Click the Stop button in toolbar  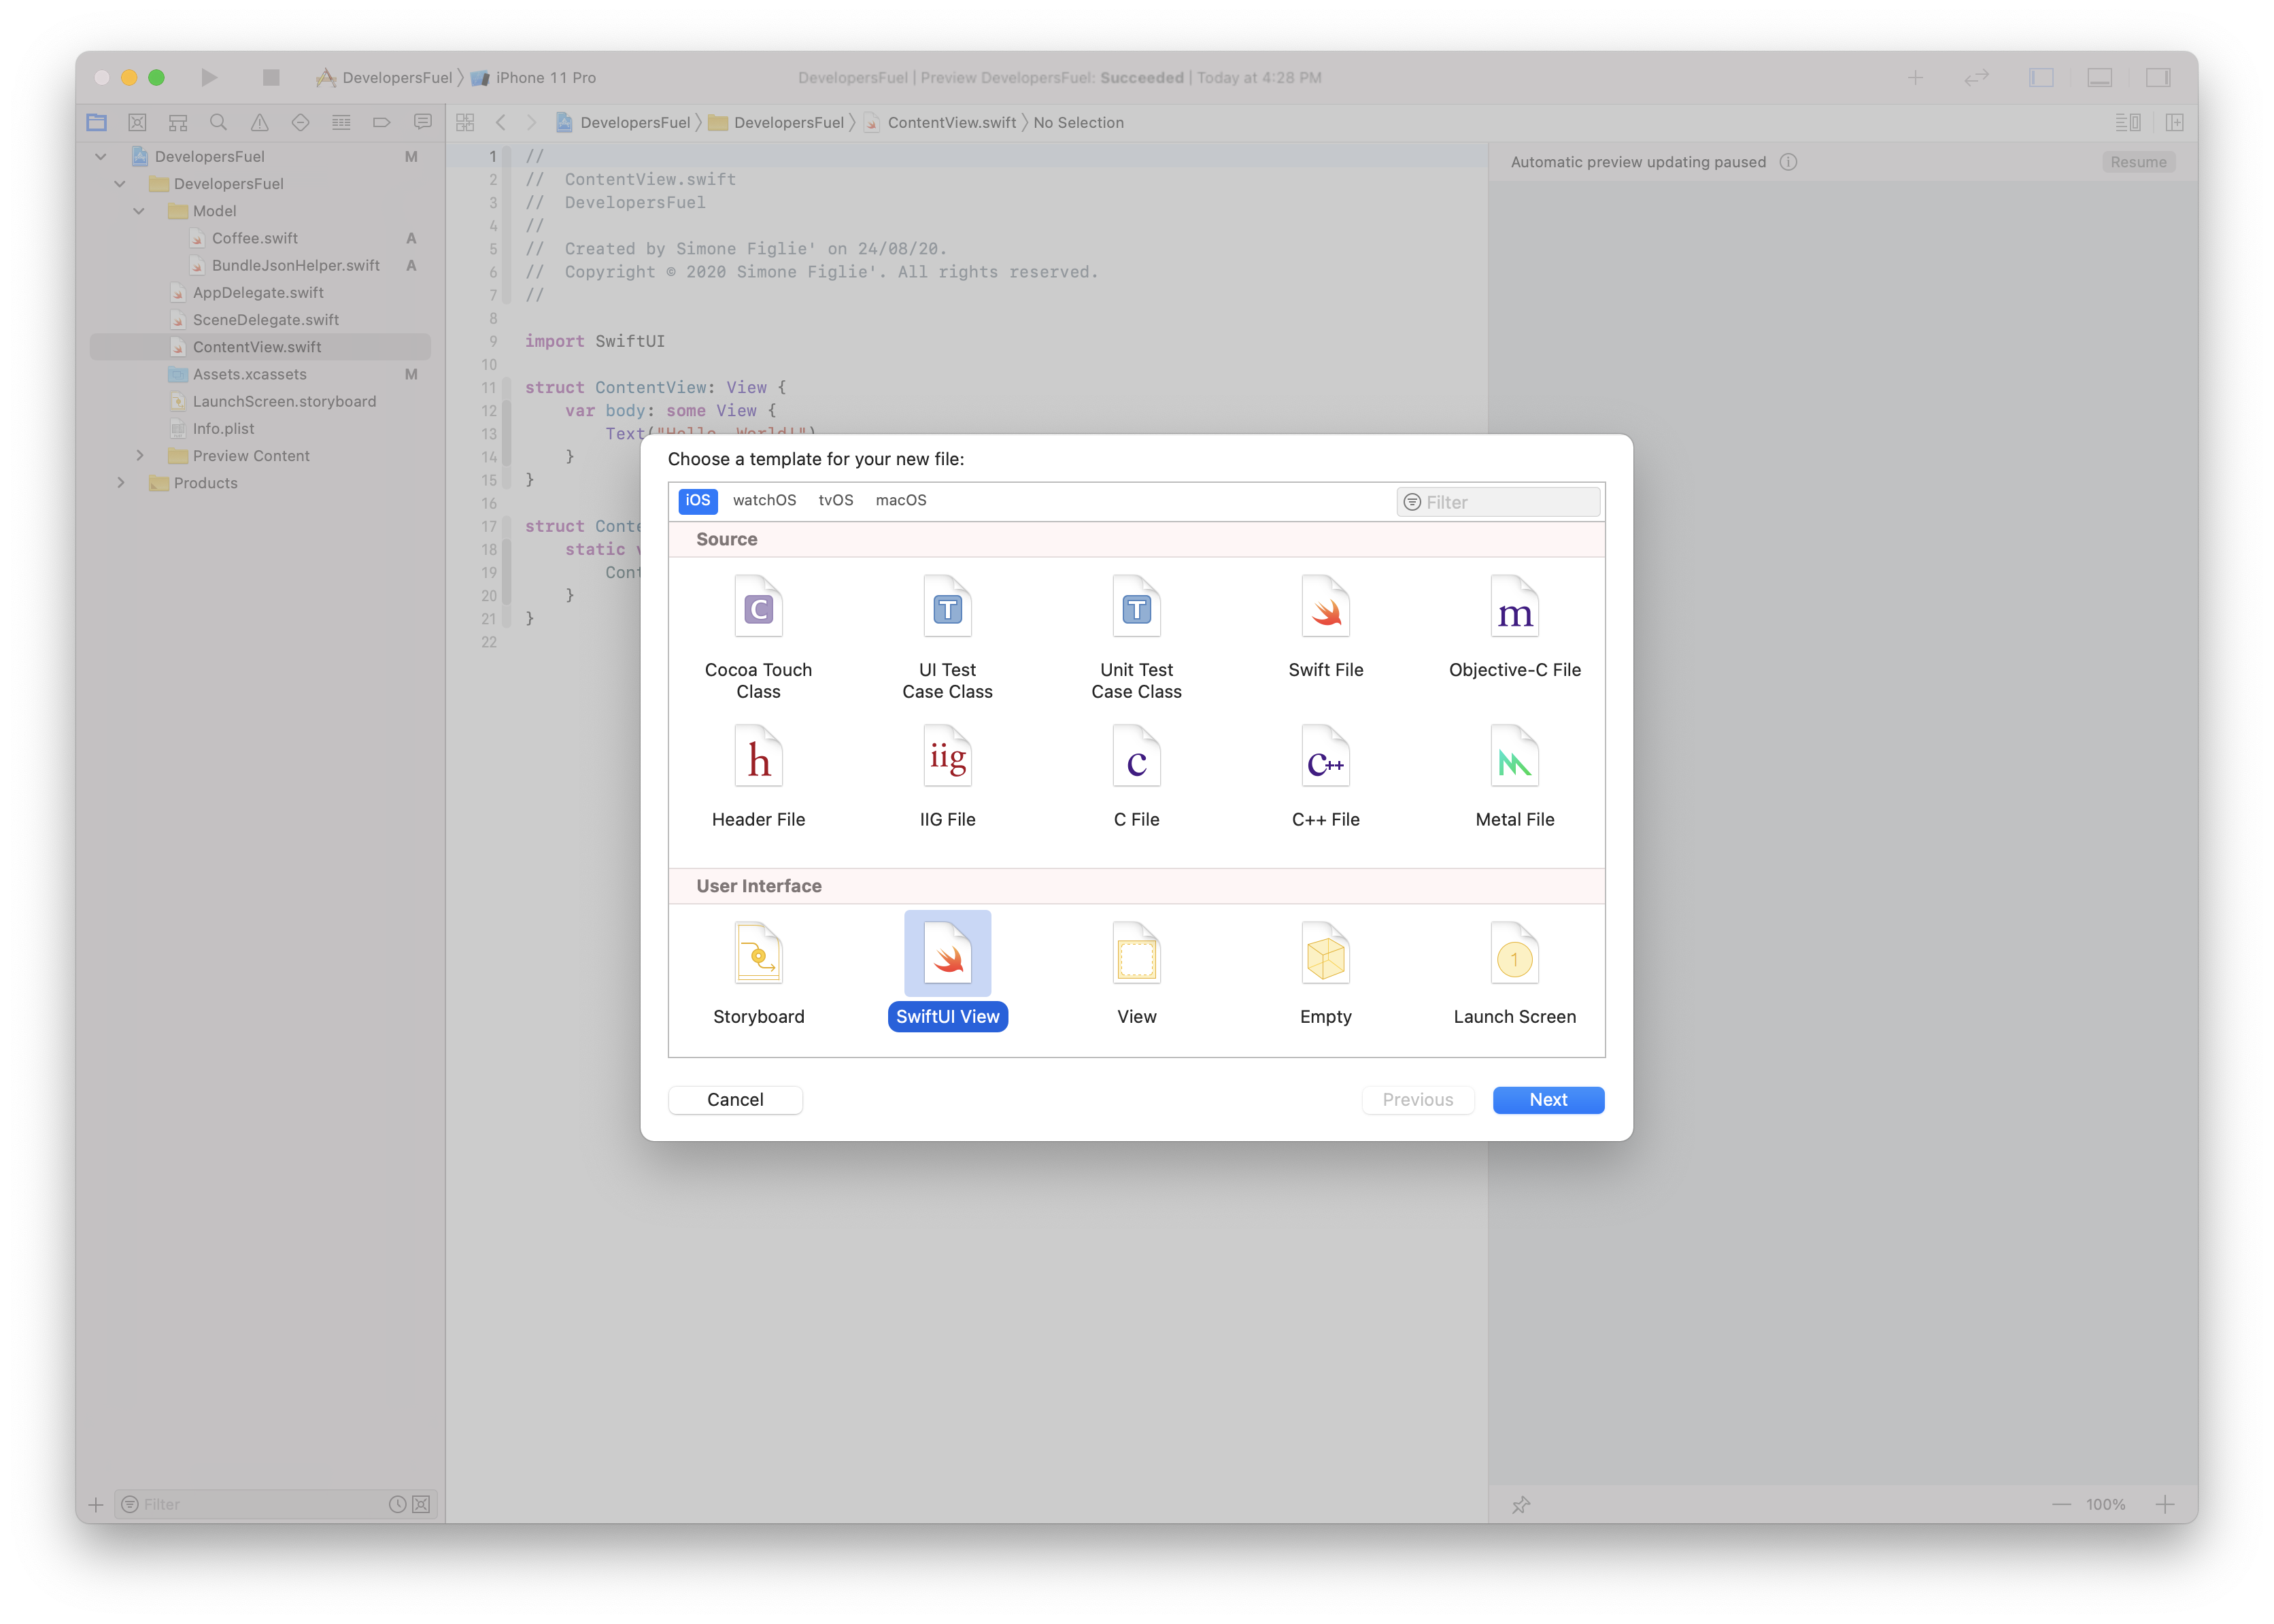click(x=271, y=77)
